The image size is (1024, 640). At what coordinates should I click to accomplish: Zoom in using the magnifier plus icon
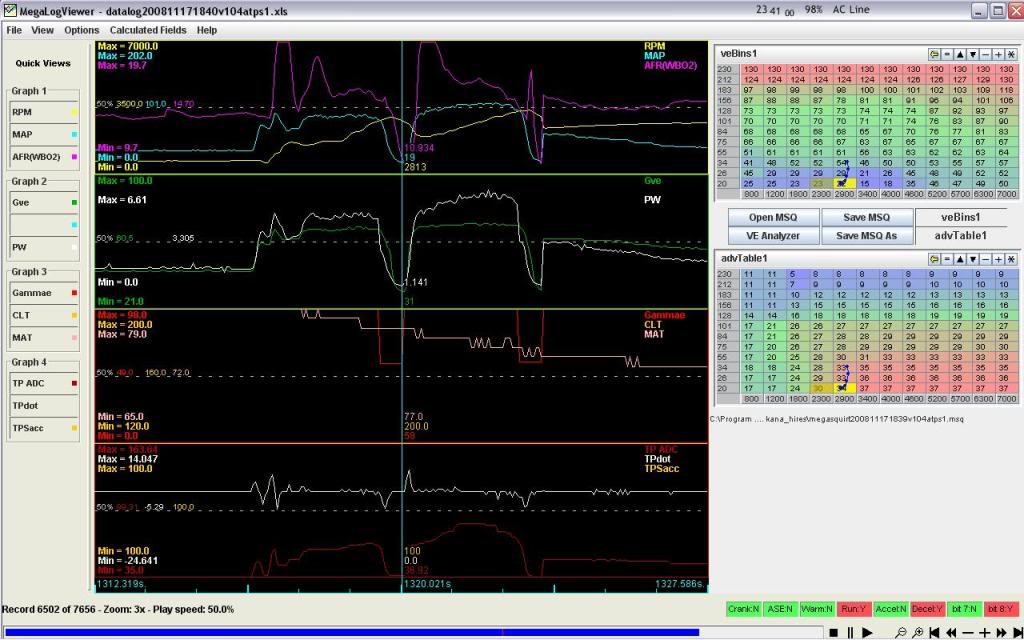point(918,631)
